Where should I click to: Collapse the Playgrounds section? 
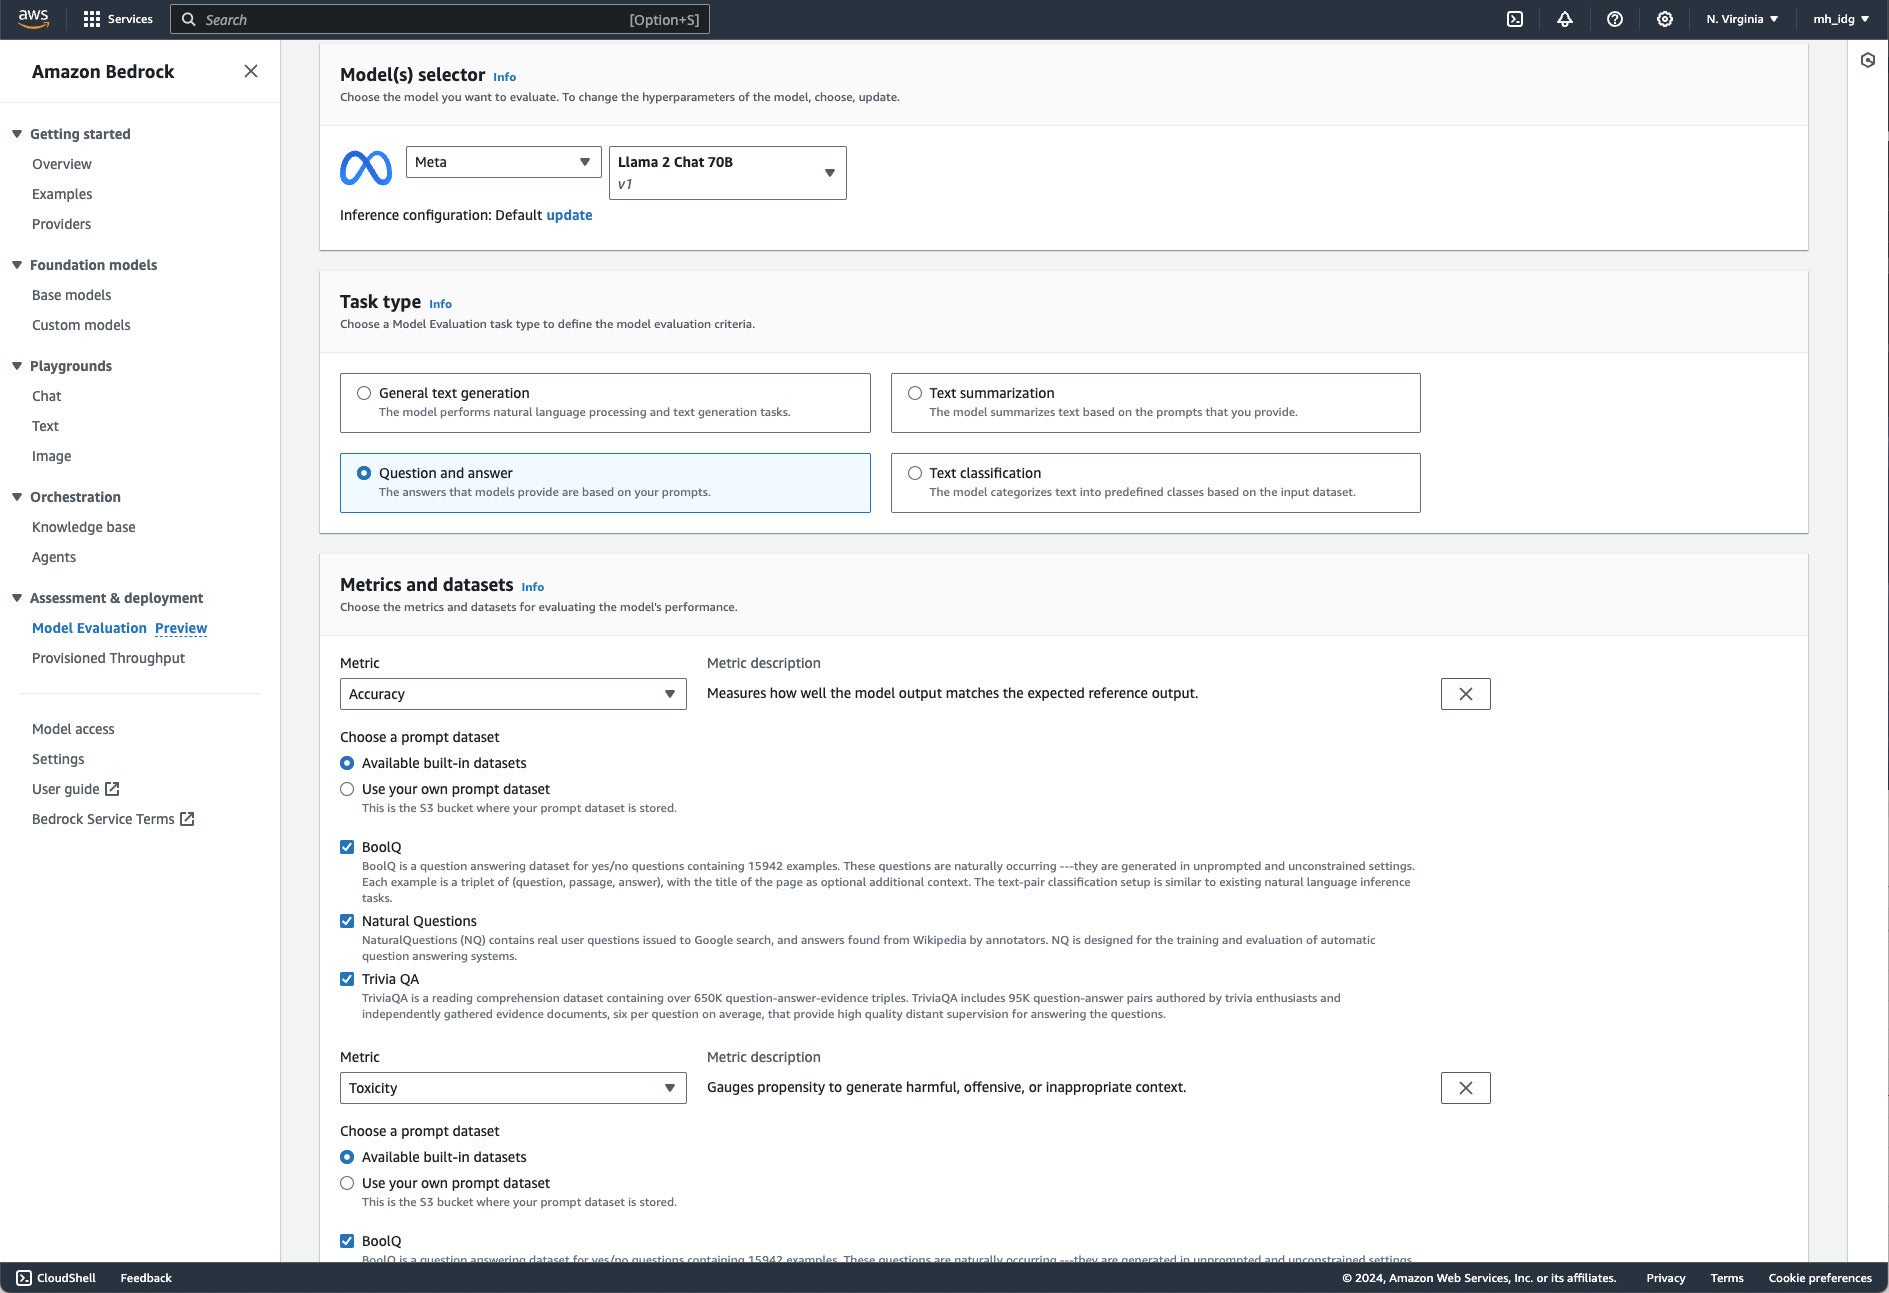pos(17,366)
